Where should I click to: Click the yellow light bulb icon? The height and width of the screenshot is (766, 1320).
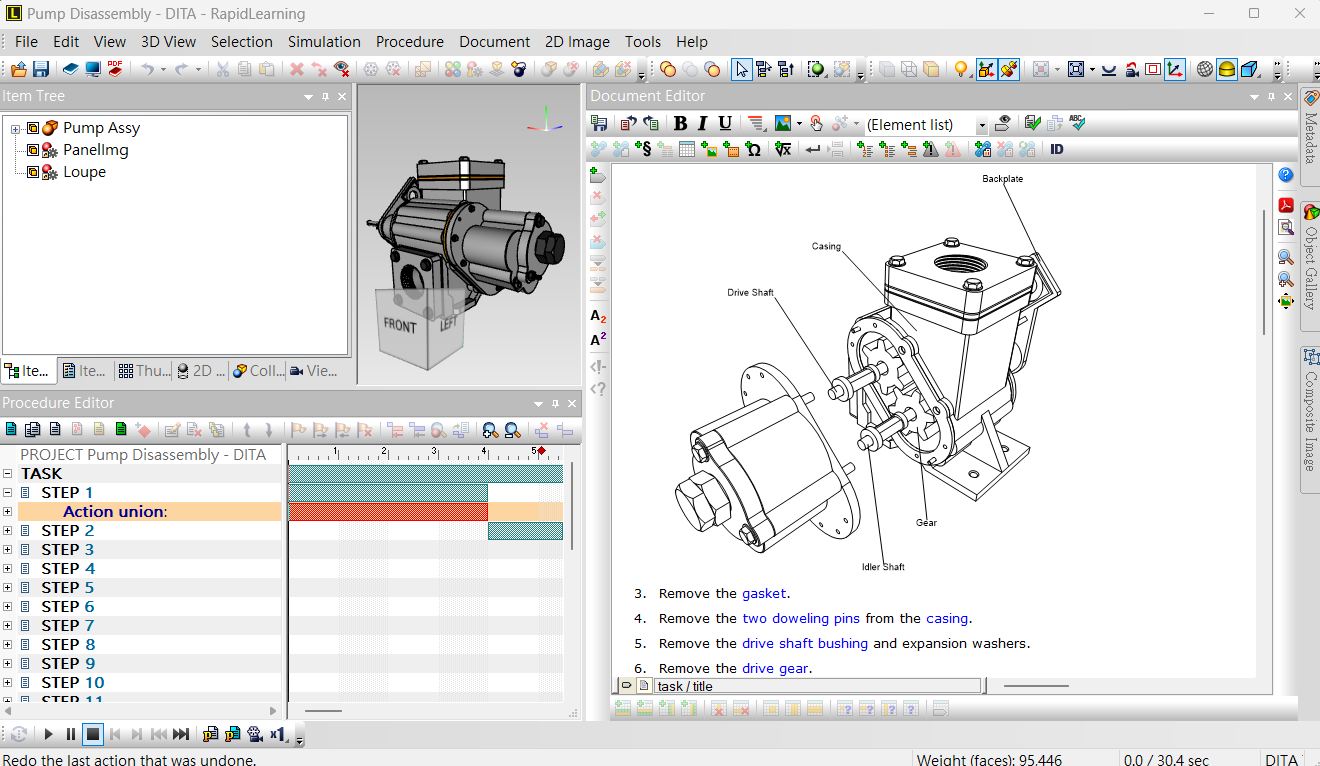961,69
